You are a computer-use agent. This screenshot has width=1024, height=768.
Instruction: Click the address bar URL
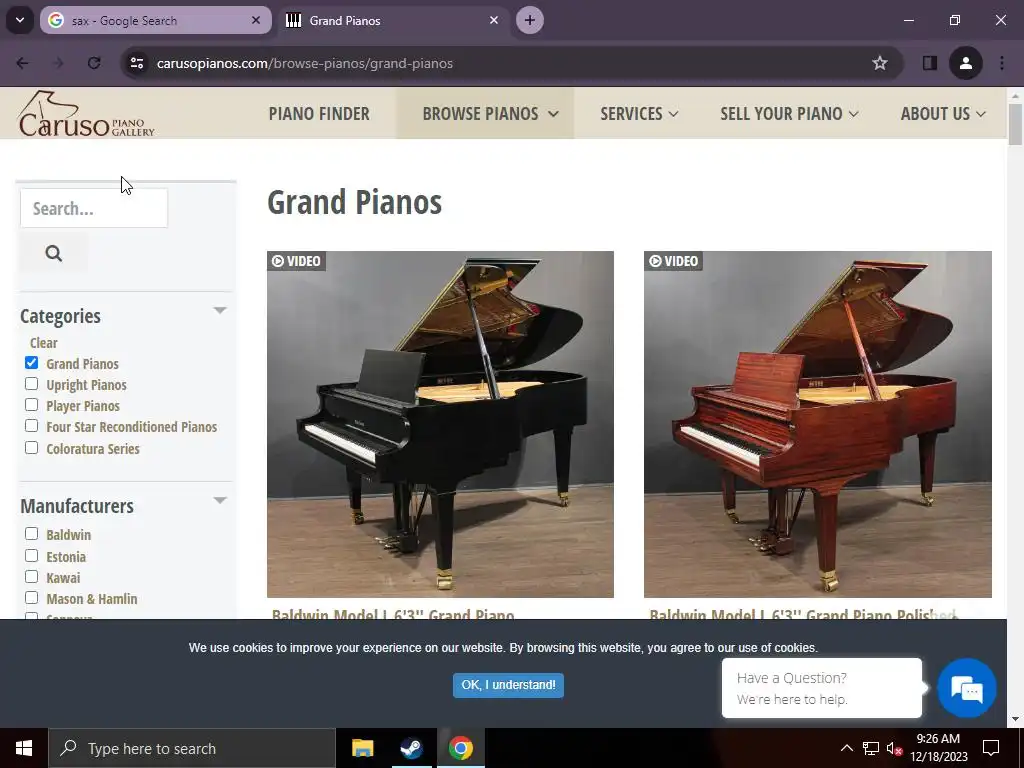coord(305,63)
